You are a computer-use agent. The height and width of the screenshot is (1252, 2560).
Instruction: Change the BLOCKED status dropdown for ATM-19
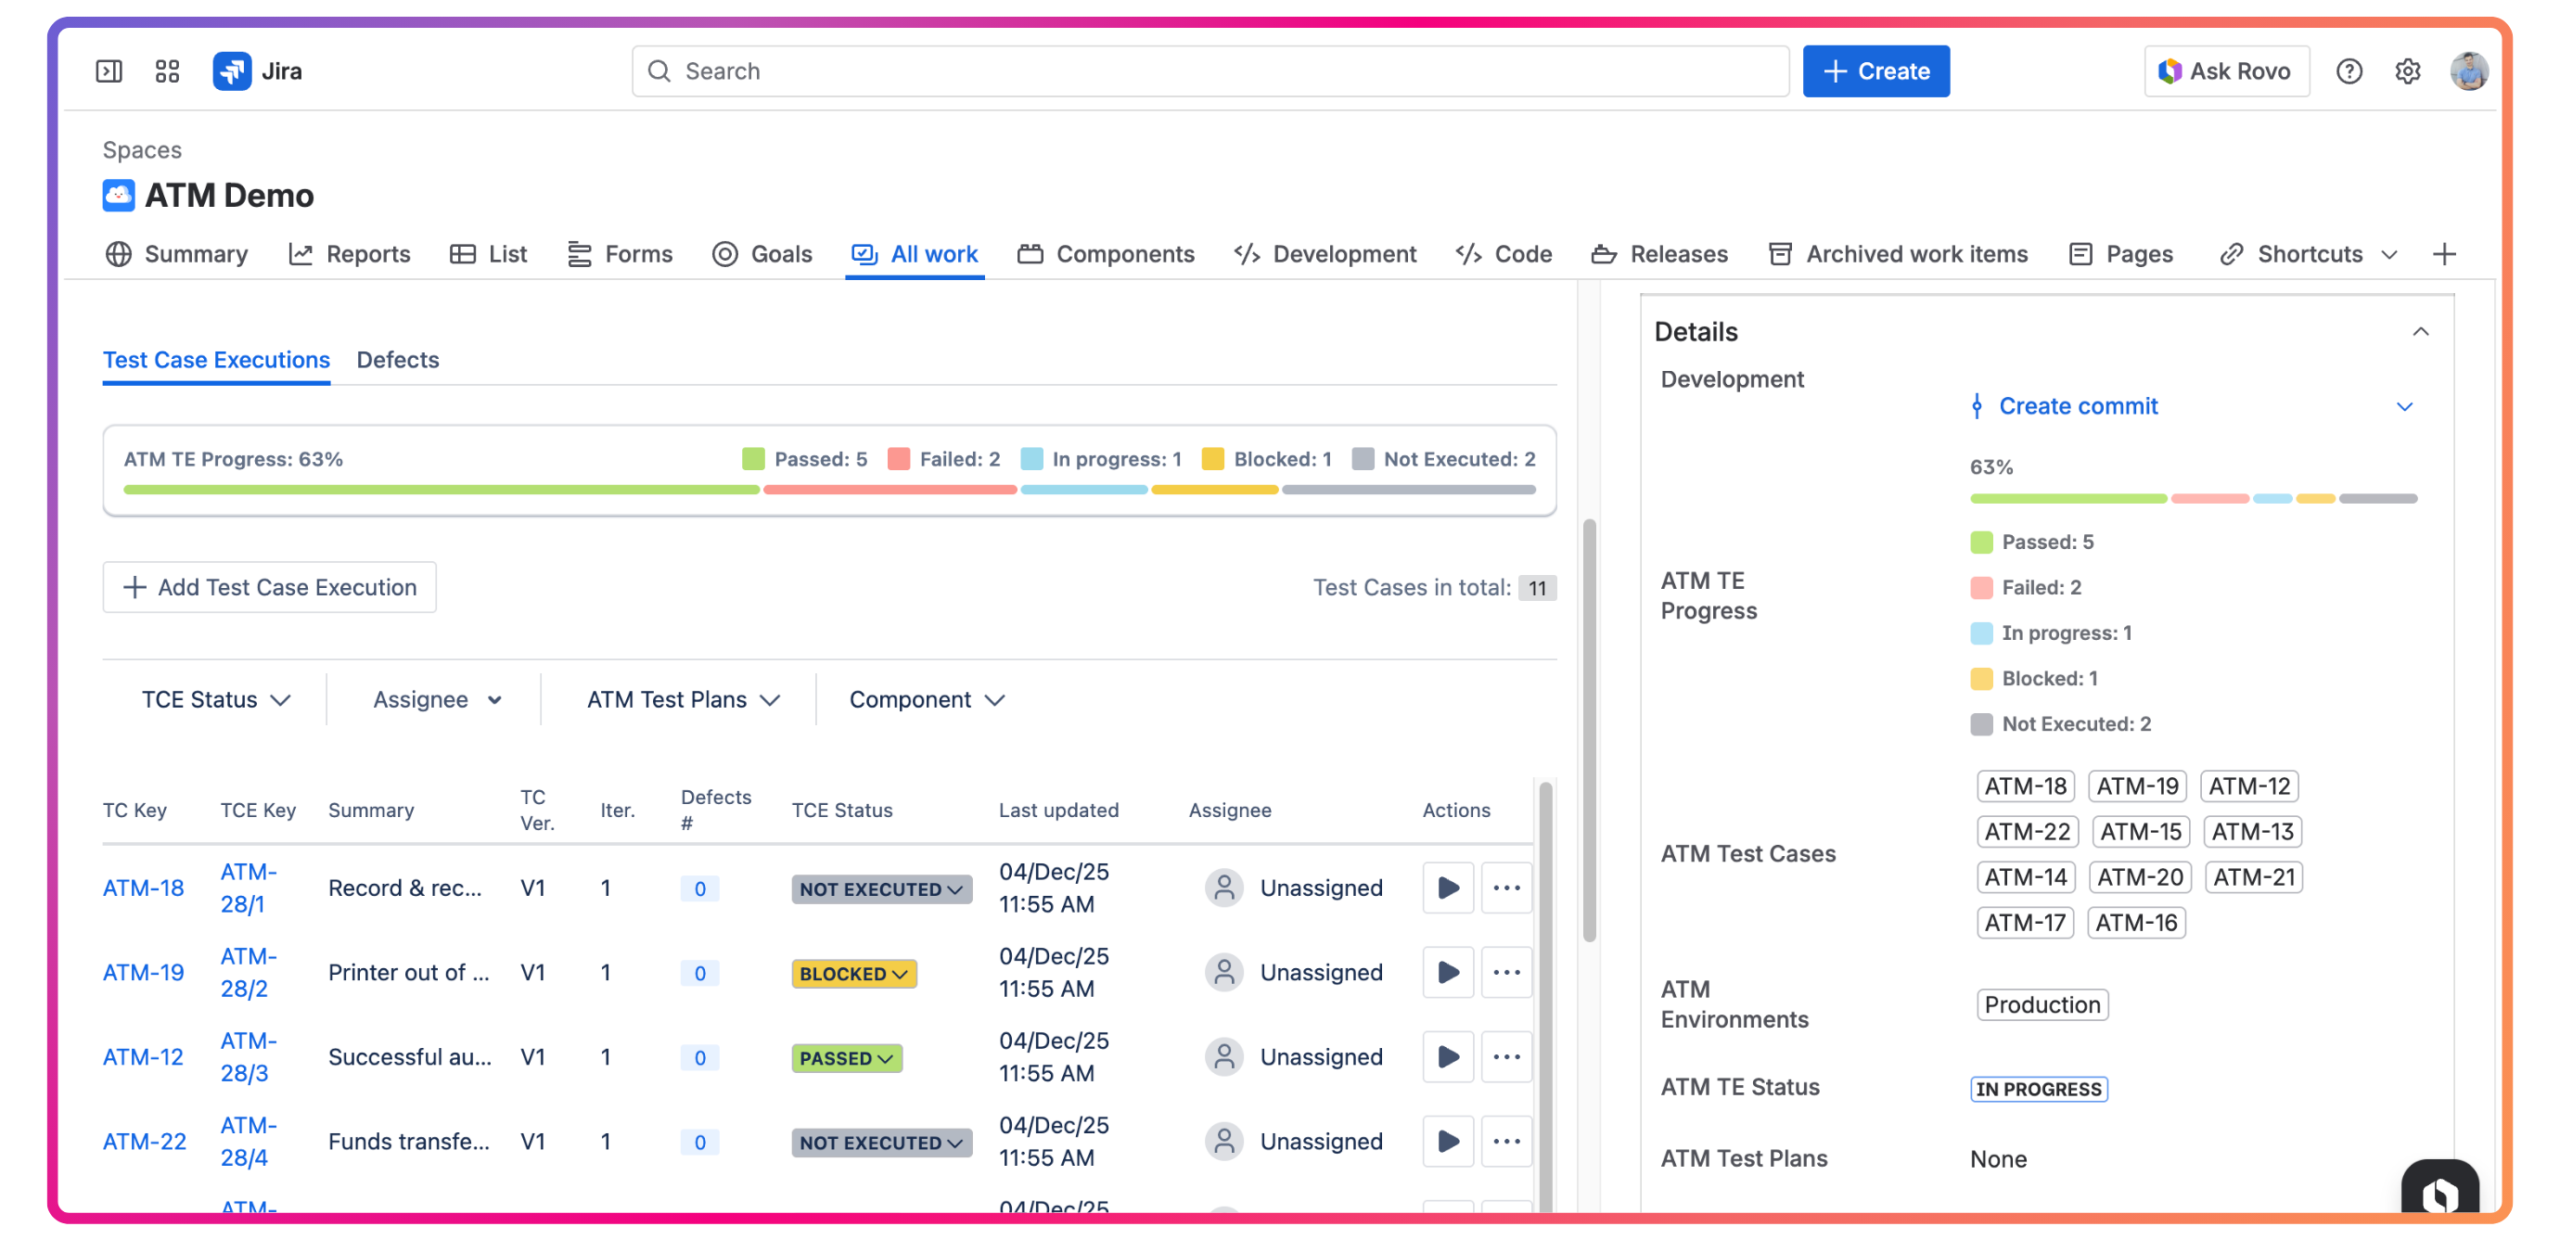click(x=853, y=973)
